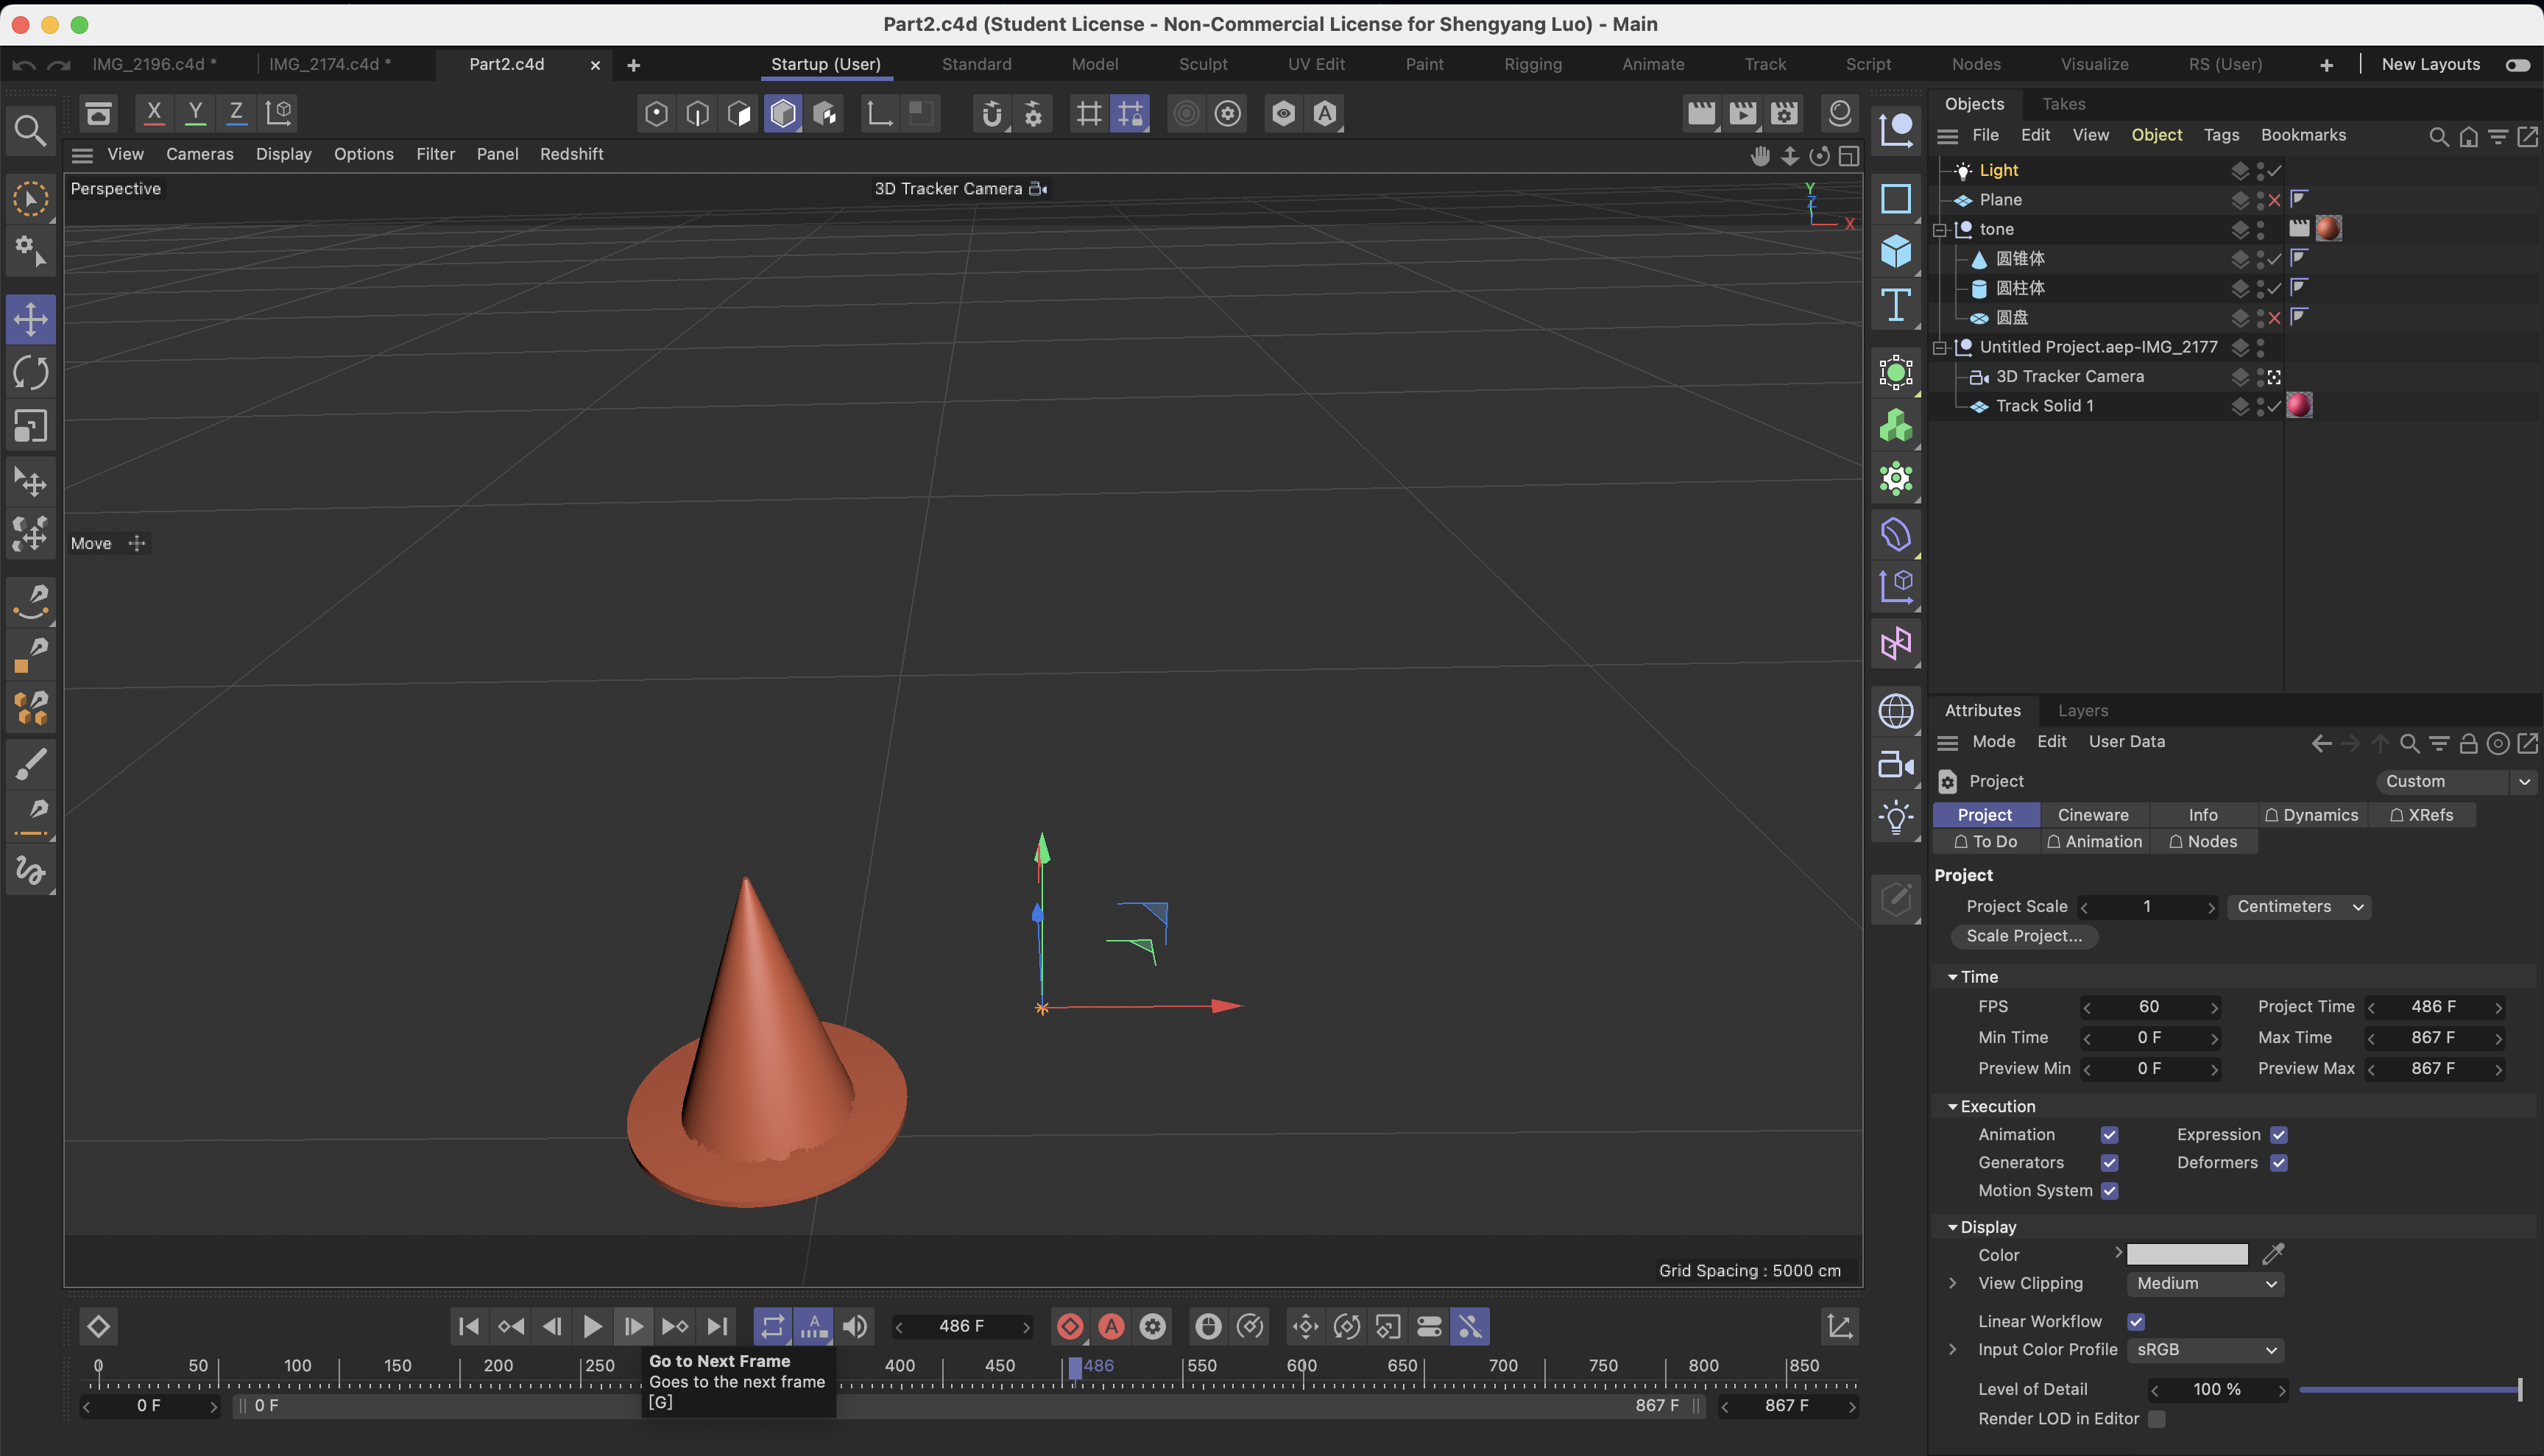Go to Next Frame button

(x=633, y=1326)
